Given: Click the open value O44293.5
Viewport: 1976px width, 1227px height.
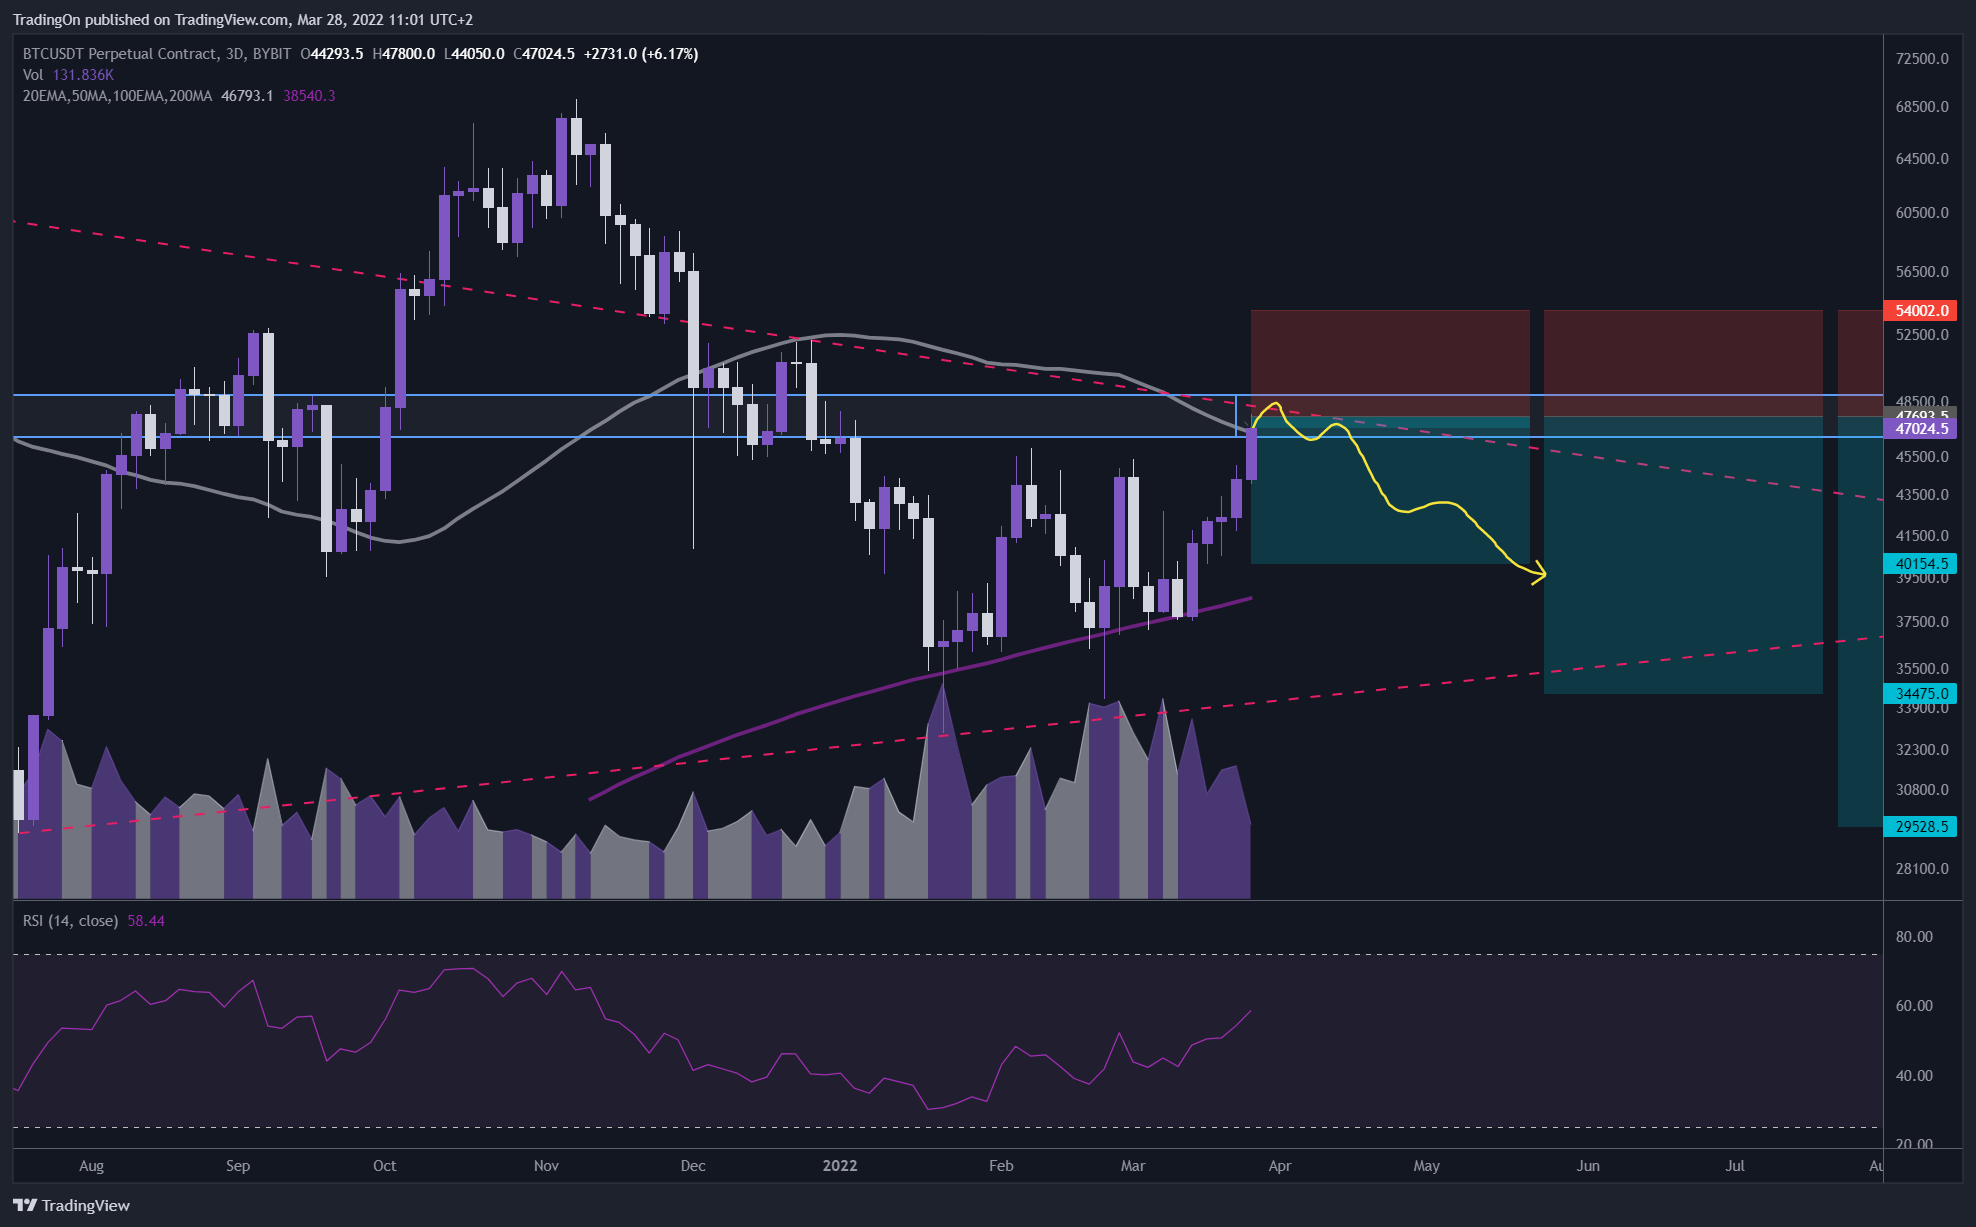Looking at the screenshot, I should click(332, 54).
